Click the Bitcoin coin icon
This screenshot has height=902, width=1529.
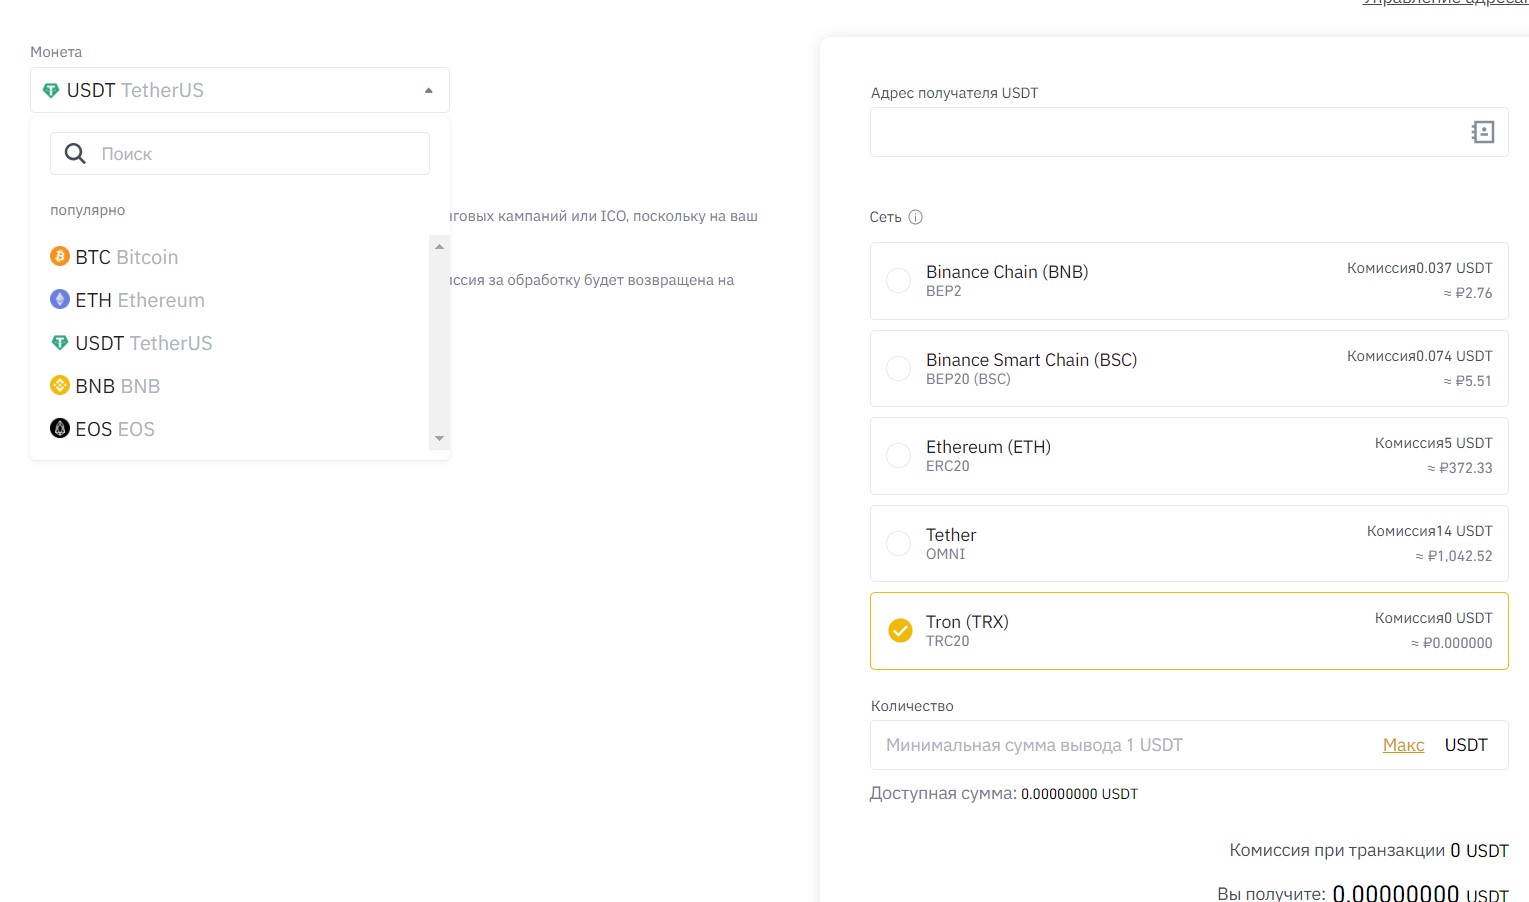pyautogui.click(x=60, y=257)
